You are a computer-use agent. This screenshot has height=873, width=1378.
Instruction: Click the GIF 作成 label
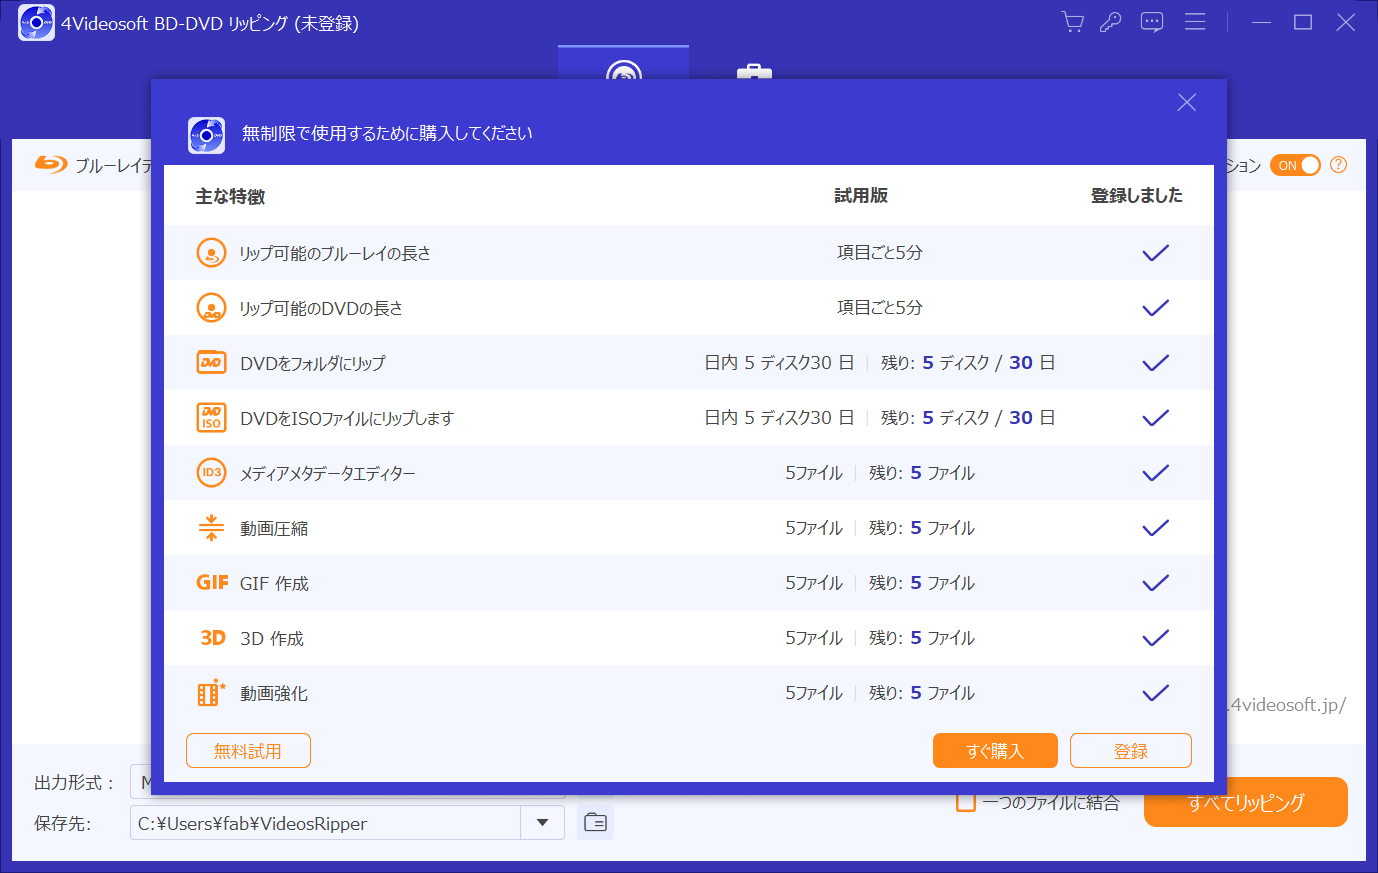tap(274, 583)
